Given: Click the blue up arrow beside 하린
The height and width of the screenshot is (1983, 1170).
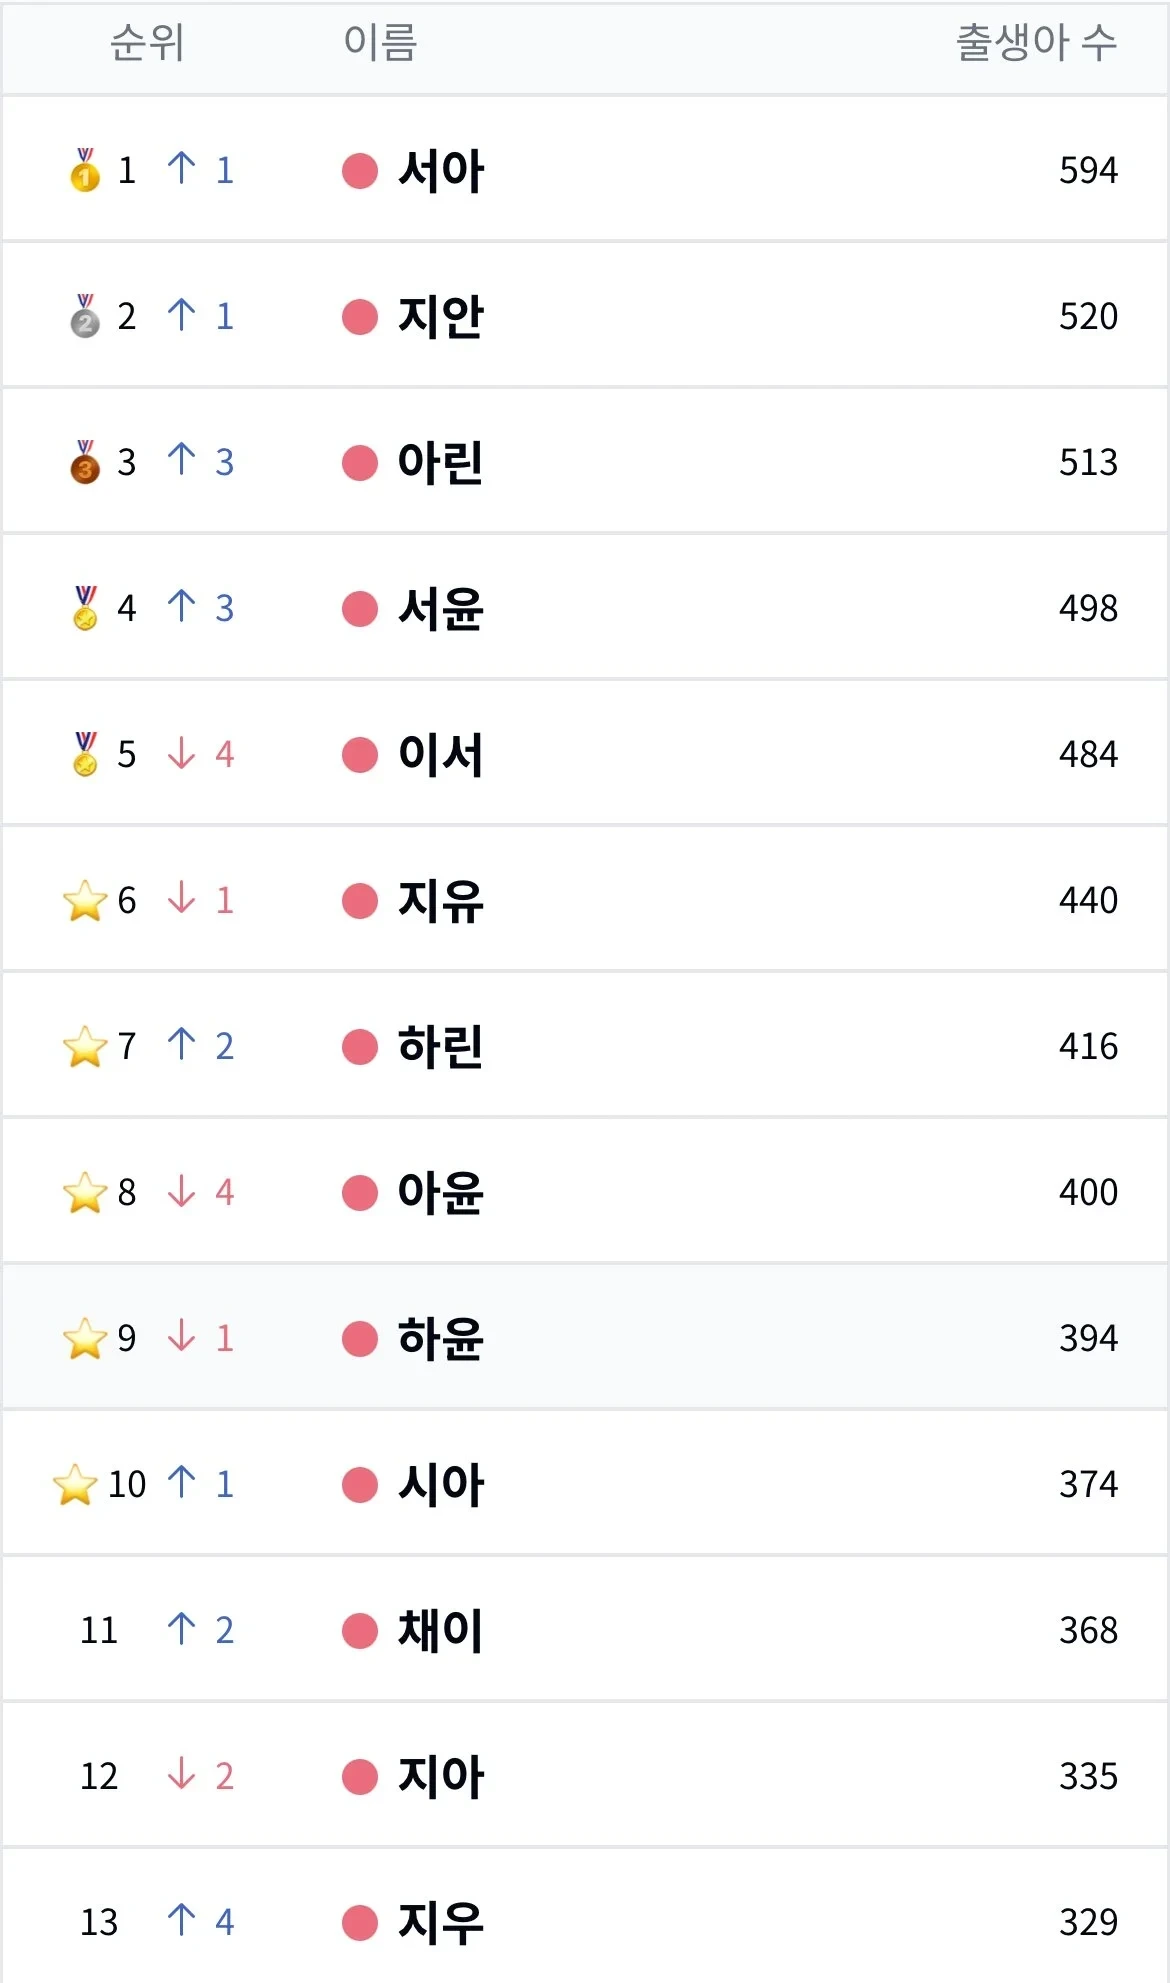Looking at the screenshot, I should tap(183, 1045).
